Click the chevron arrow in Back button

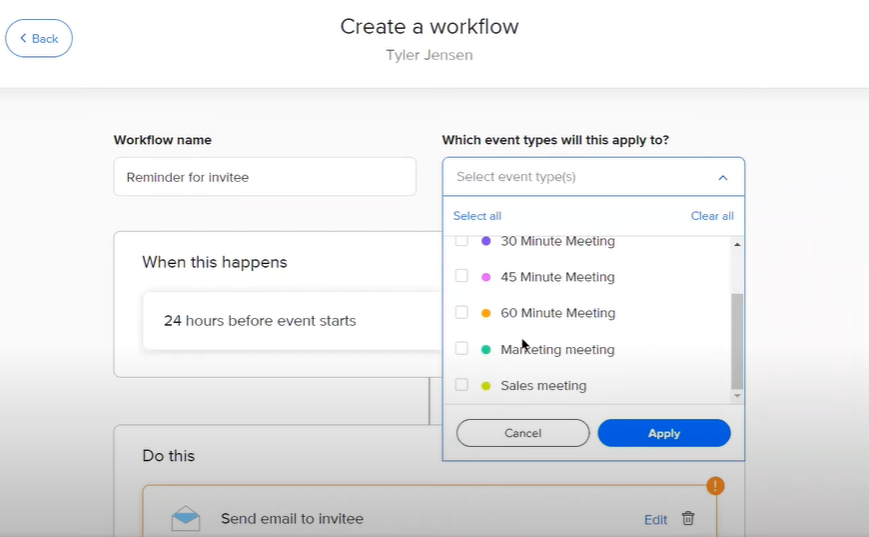click(23, 38)
